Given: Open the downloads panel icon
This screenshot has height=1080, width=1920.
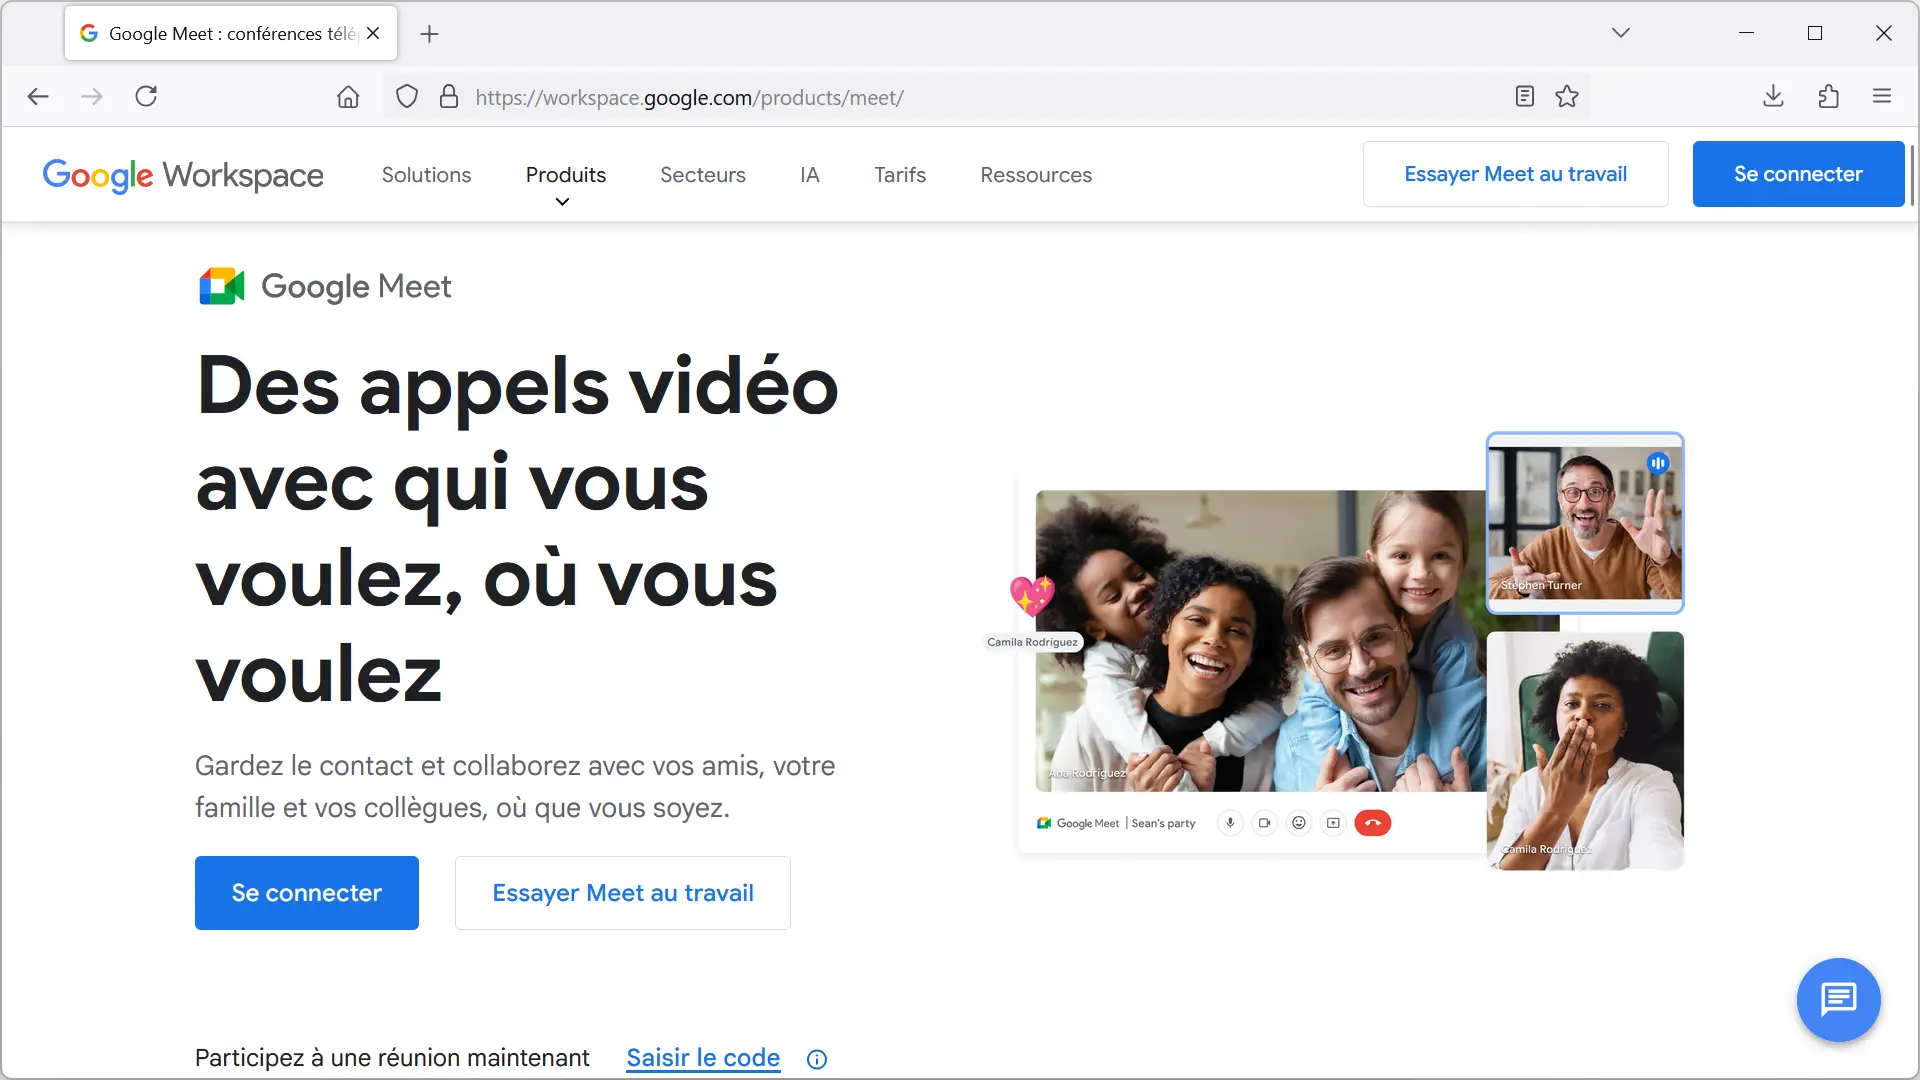Looking at the screenshot, I should [1773, 97].
